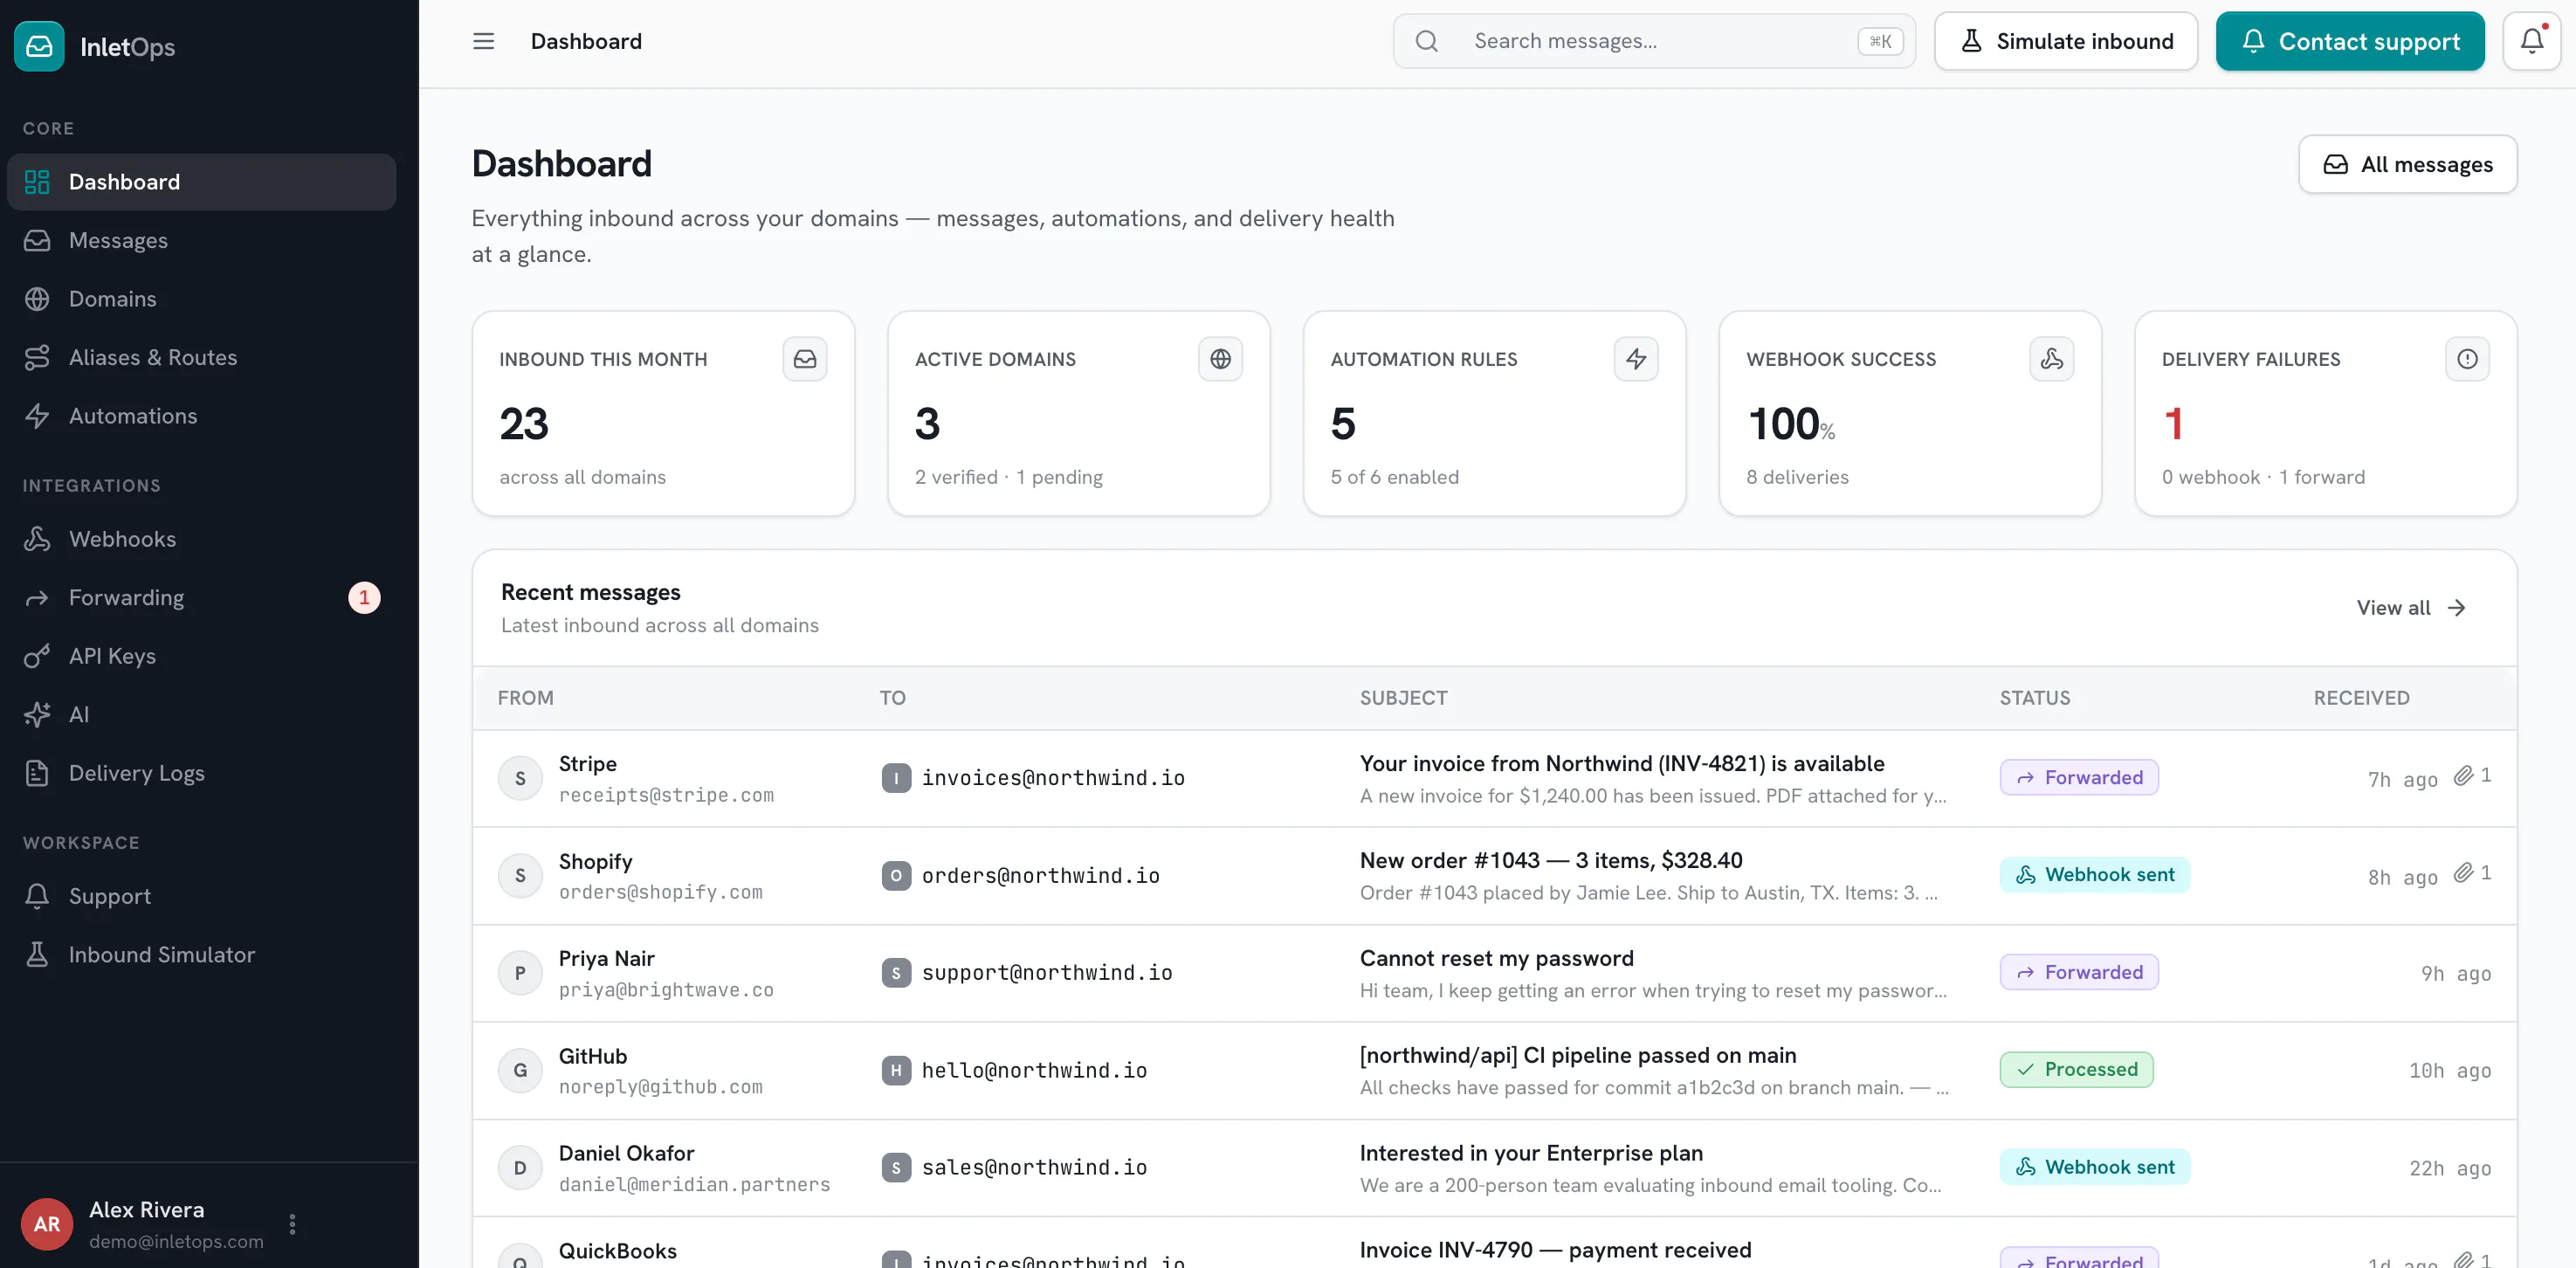Click the attachment paperclip on the Shopify row
Screen dimensions: 2576x1268
(x=2463, y=872)
